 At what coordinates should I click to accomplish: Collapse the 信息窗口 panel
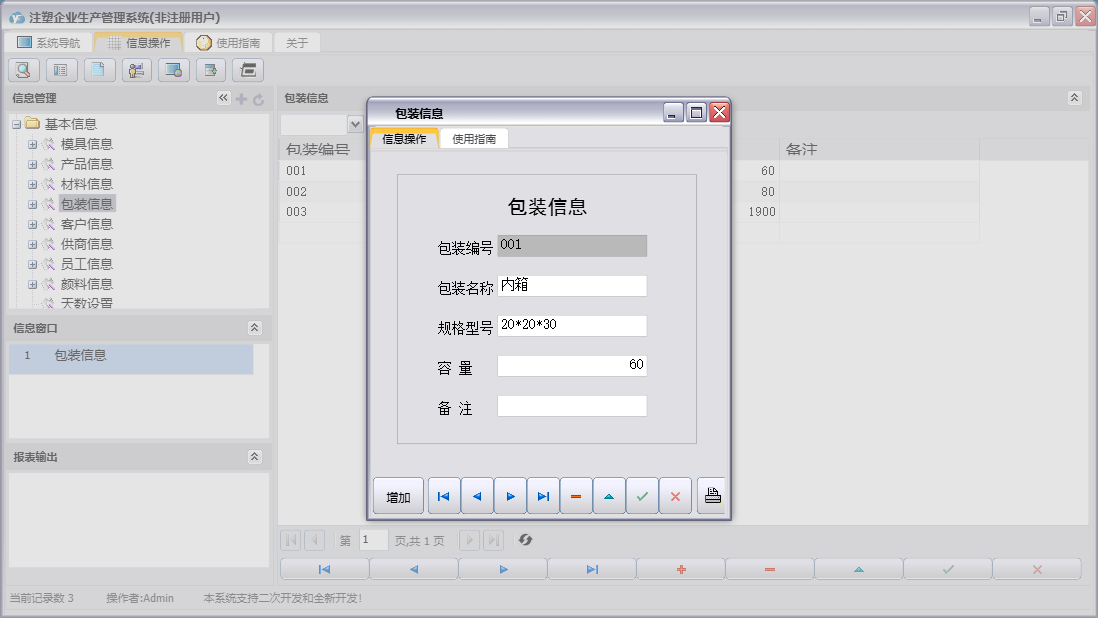click(x=254, y=328)
